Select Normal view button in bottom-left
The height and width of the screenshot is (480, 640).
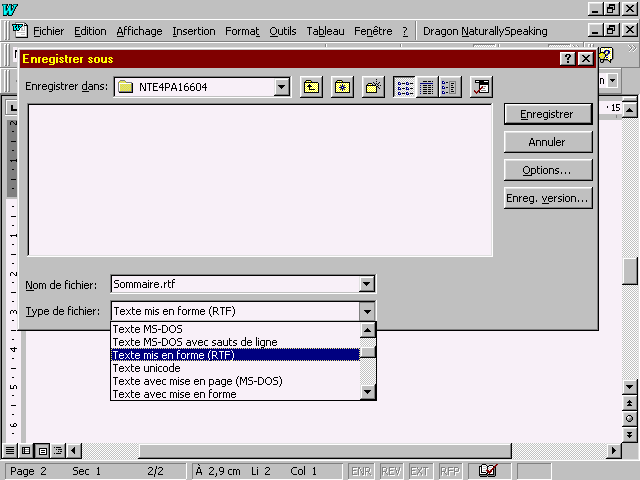coord(10,451)
